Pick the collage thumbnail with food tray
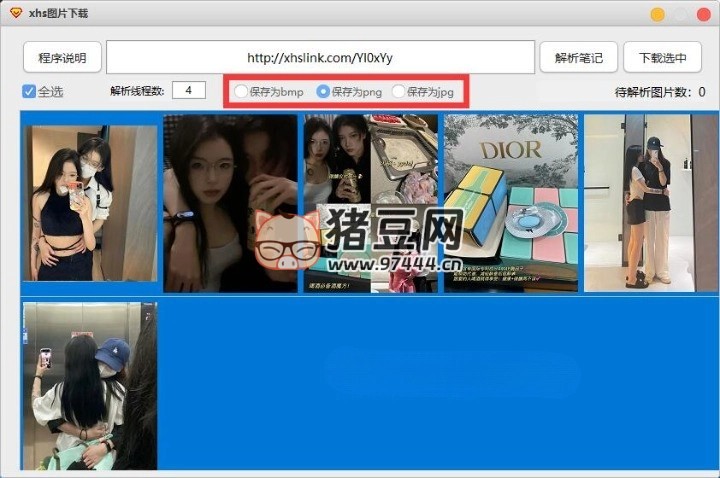The width and height of the screenshot is (720, 478). click(370, 203)
